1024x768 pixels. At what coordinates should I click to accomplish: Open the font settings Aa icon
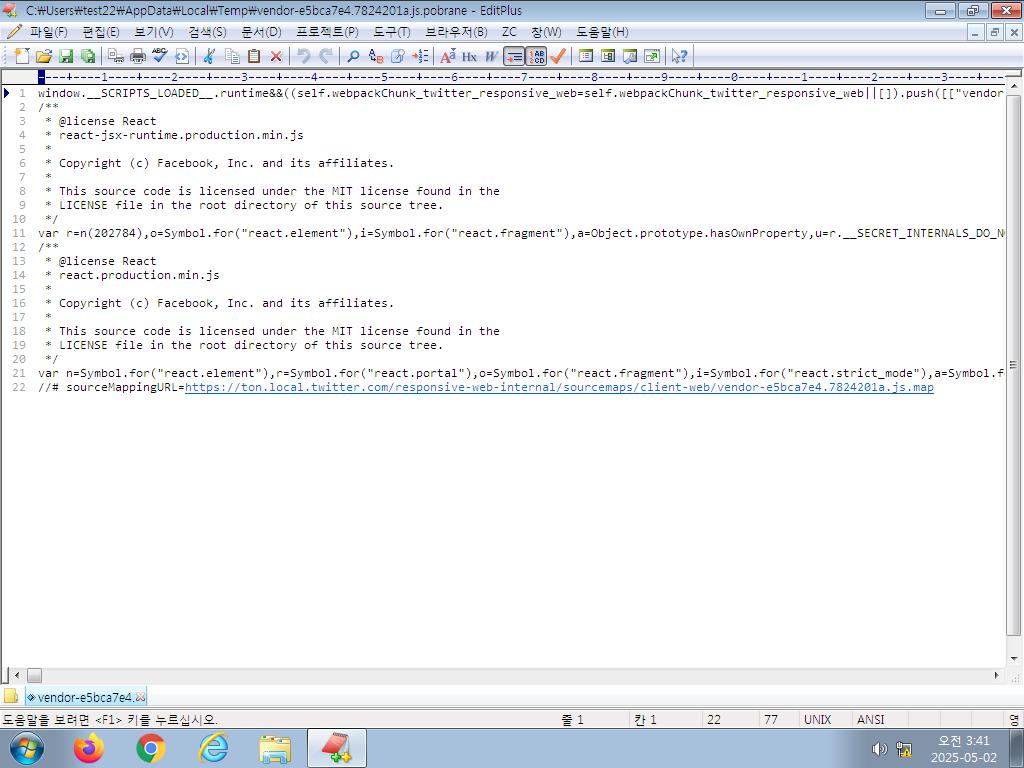pos(447,56)
